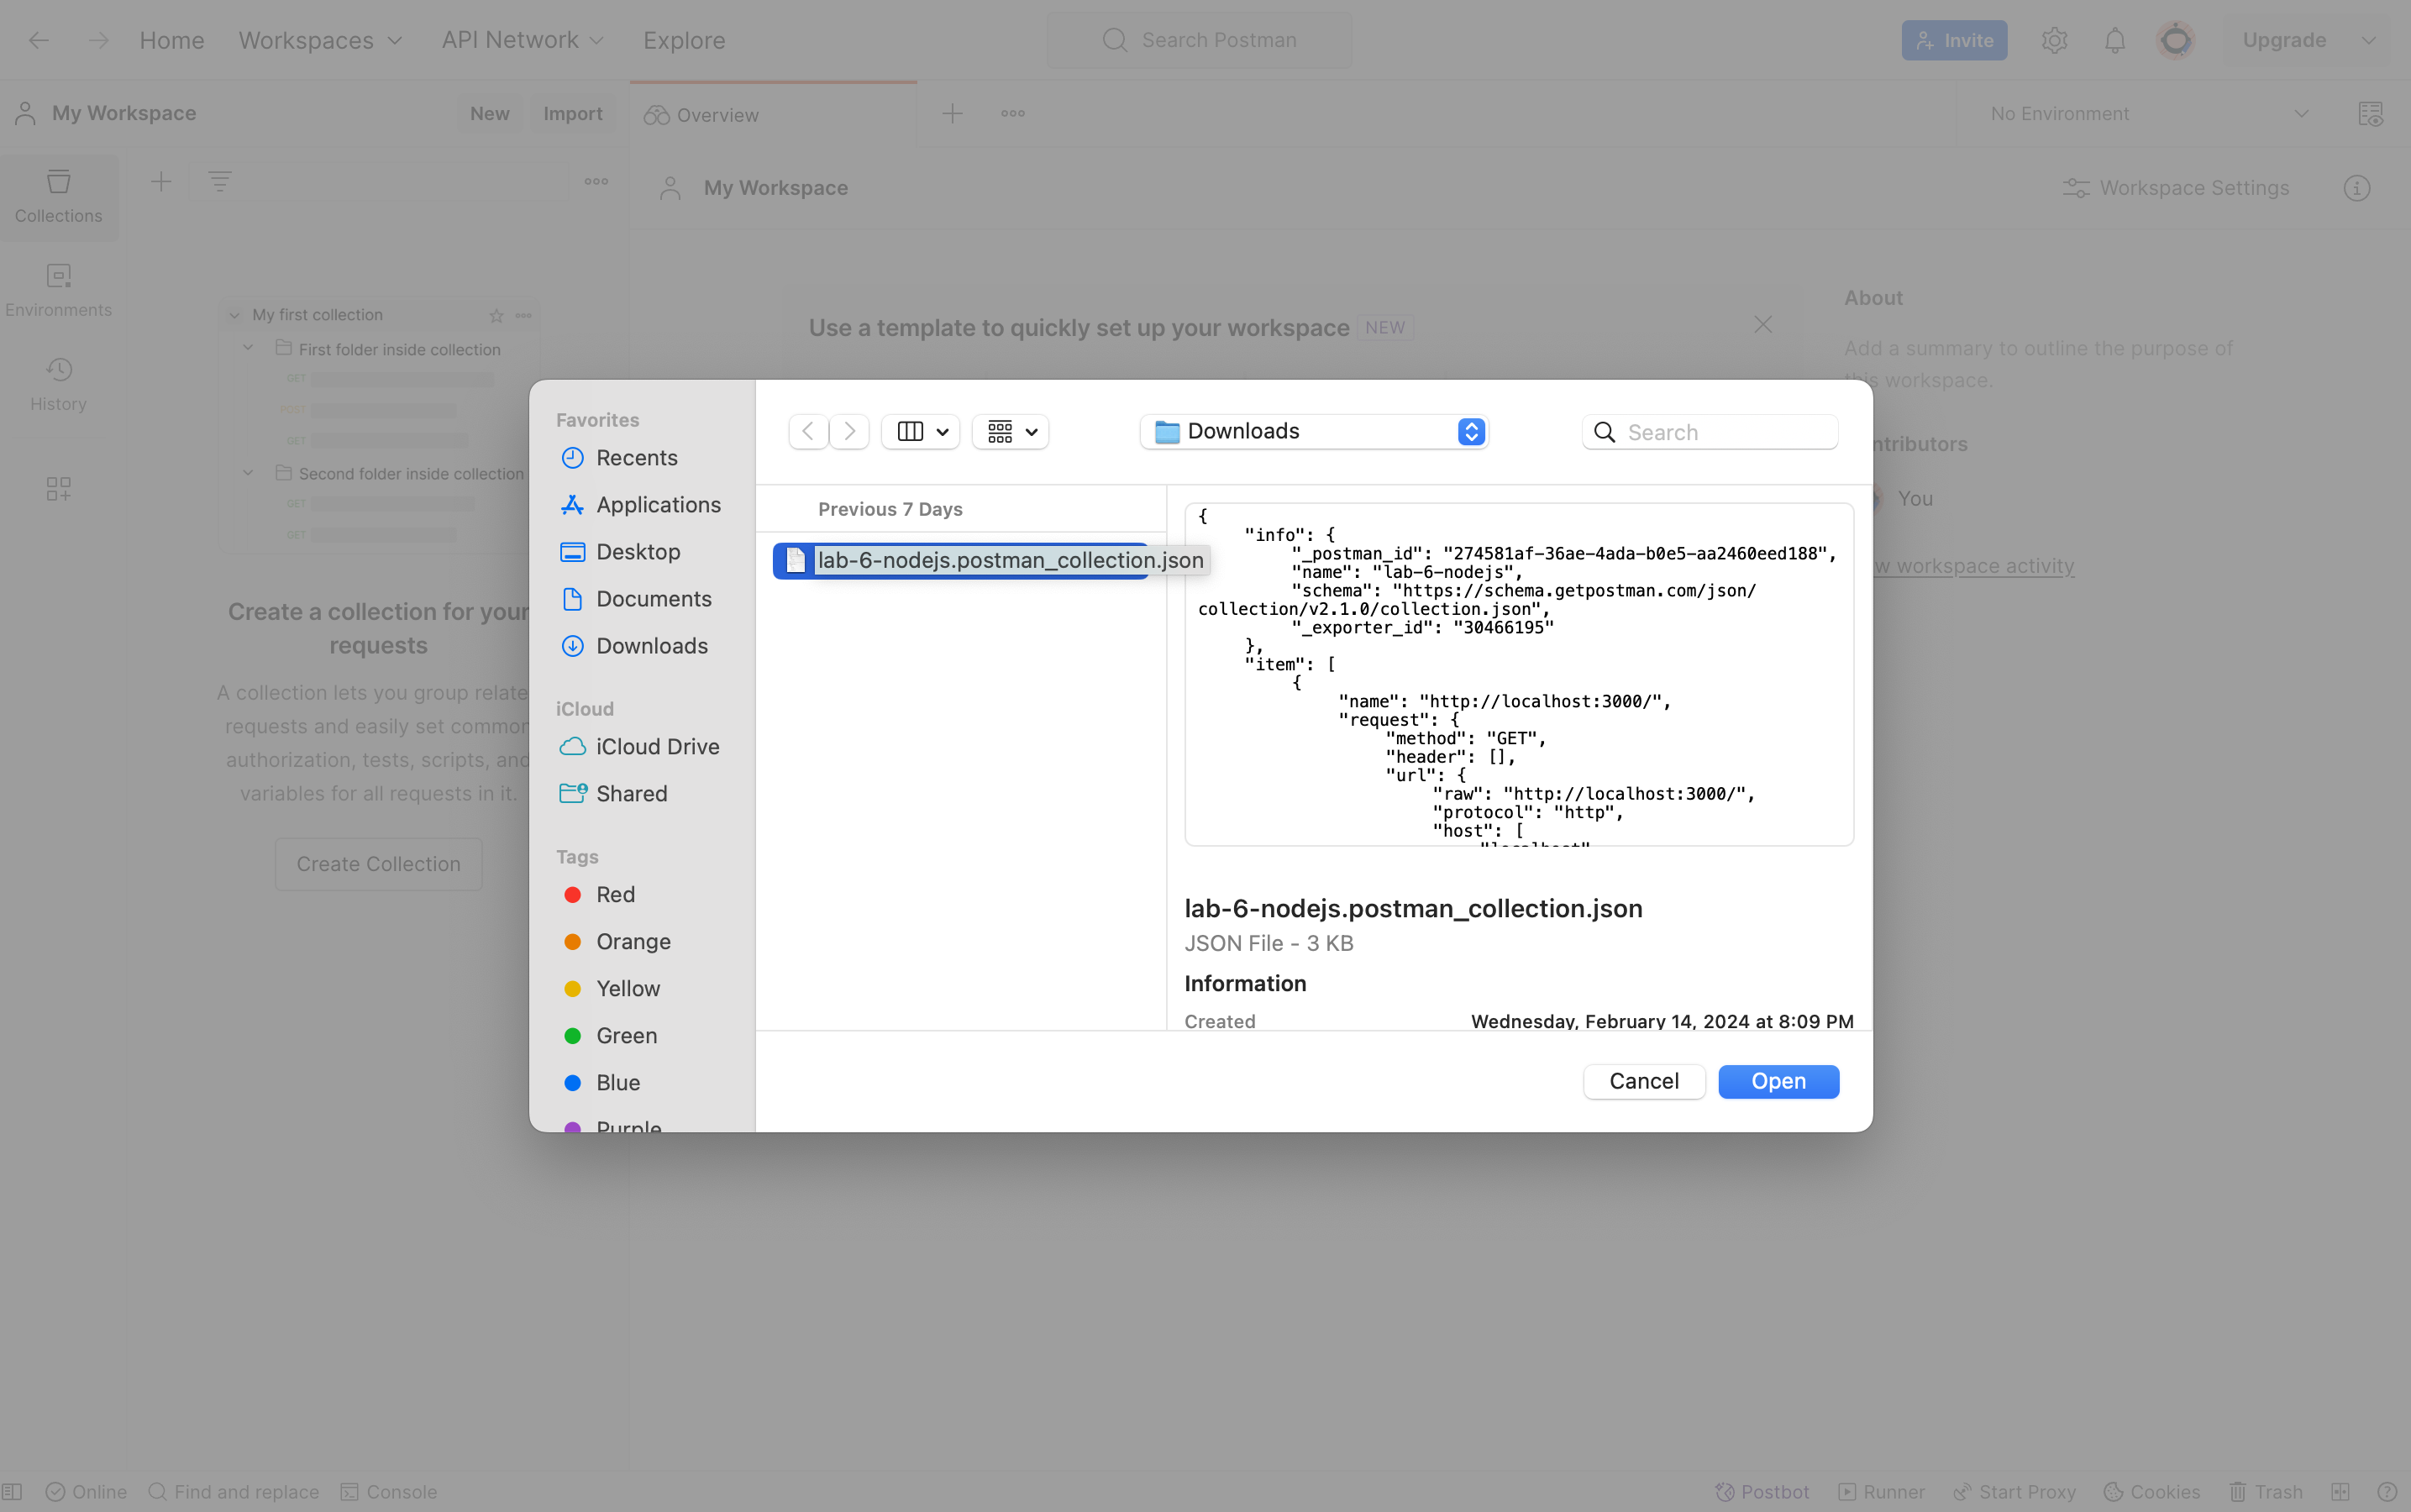Open the group-by dropdown in file dialog
The width and height of the screenshot is (2411, 1512).
(x=1011, y=431)
